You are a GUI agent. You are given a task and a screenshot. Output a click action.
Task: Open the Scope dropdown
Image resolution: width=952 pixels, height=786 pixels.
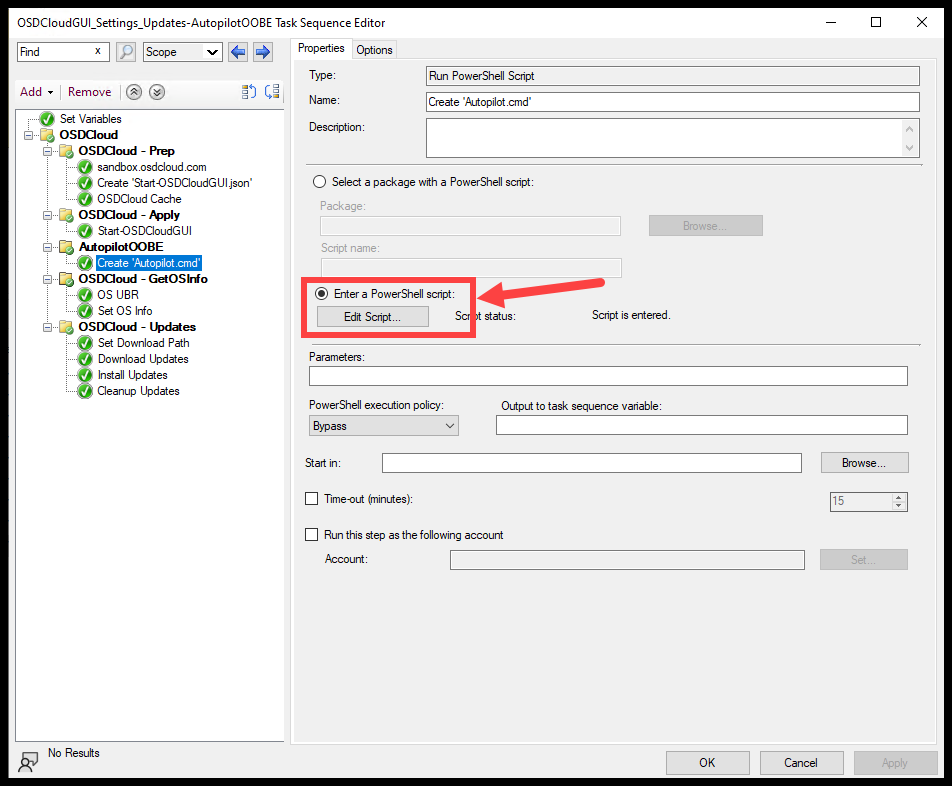click(210, 51)
